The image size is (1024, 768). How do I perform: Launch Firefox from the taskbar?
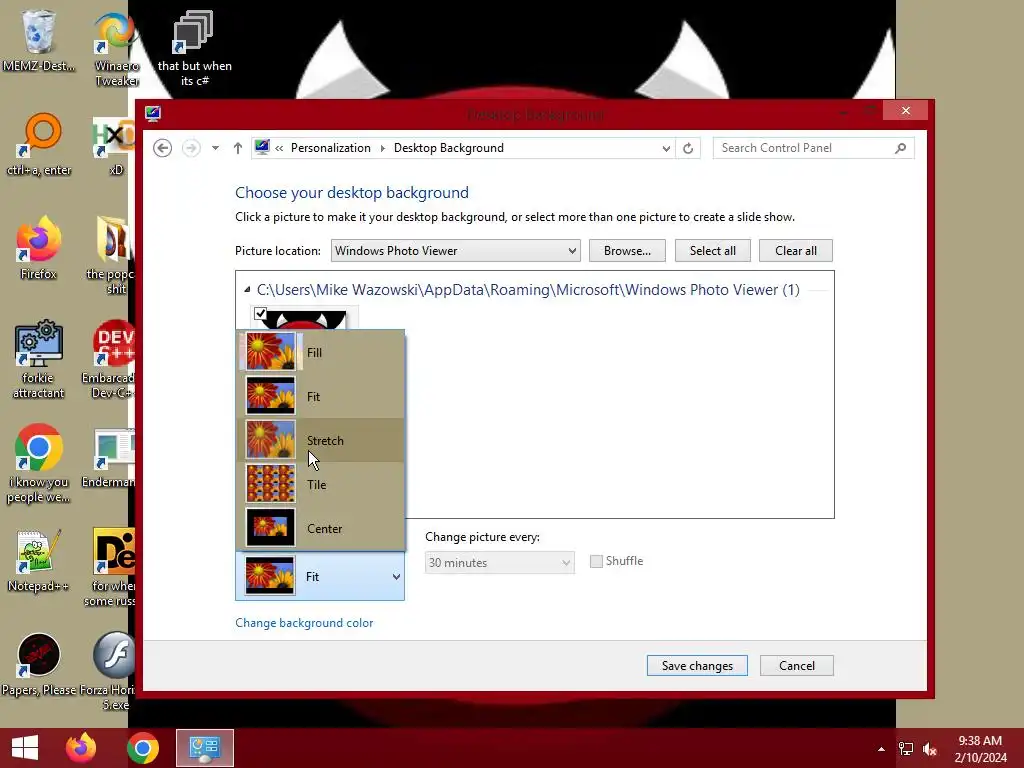pos(82,748)
